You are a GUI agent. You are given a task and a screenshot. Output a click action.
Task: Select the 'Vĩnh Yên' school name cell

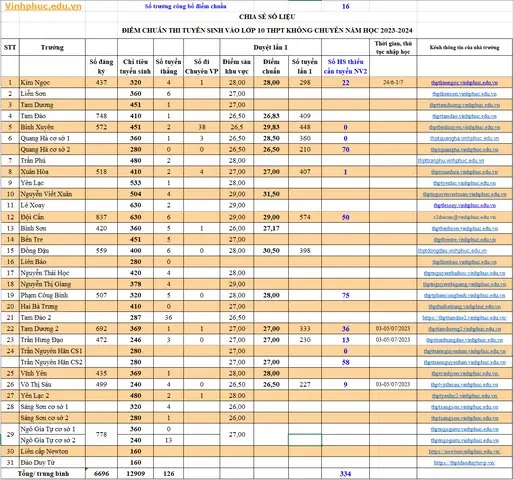tap(52, 373)
